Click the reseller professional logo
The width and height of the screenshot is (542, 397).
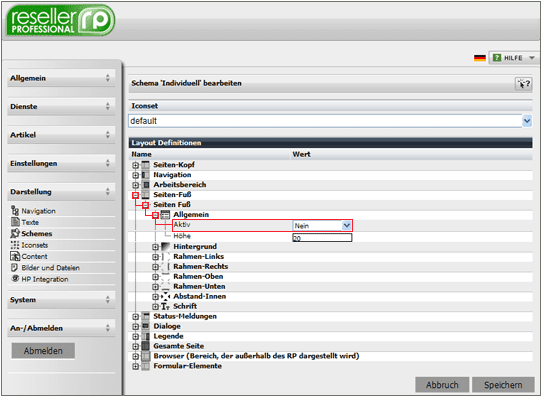click(60, 21)
